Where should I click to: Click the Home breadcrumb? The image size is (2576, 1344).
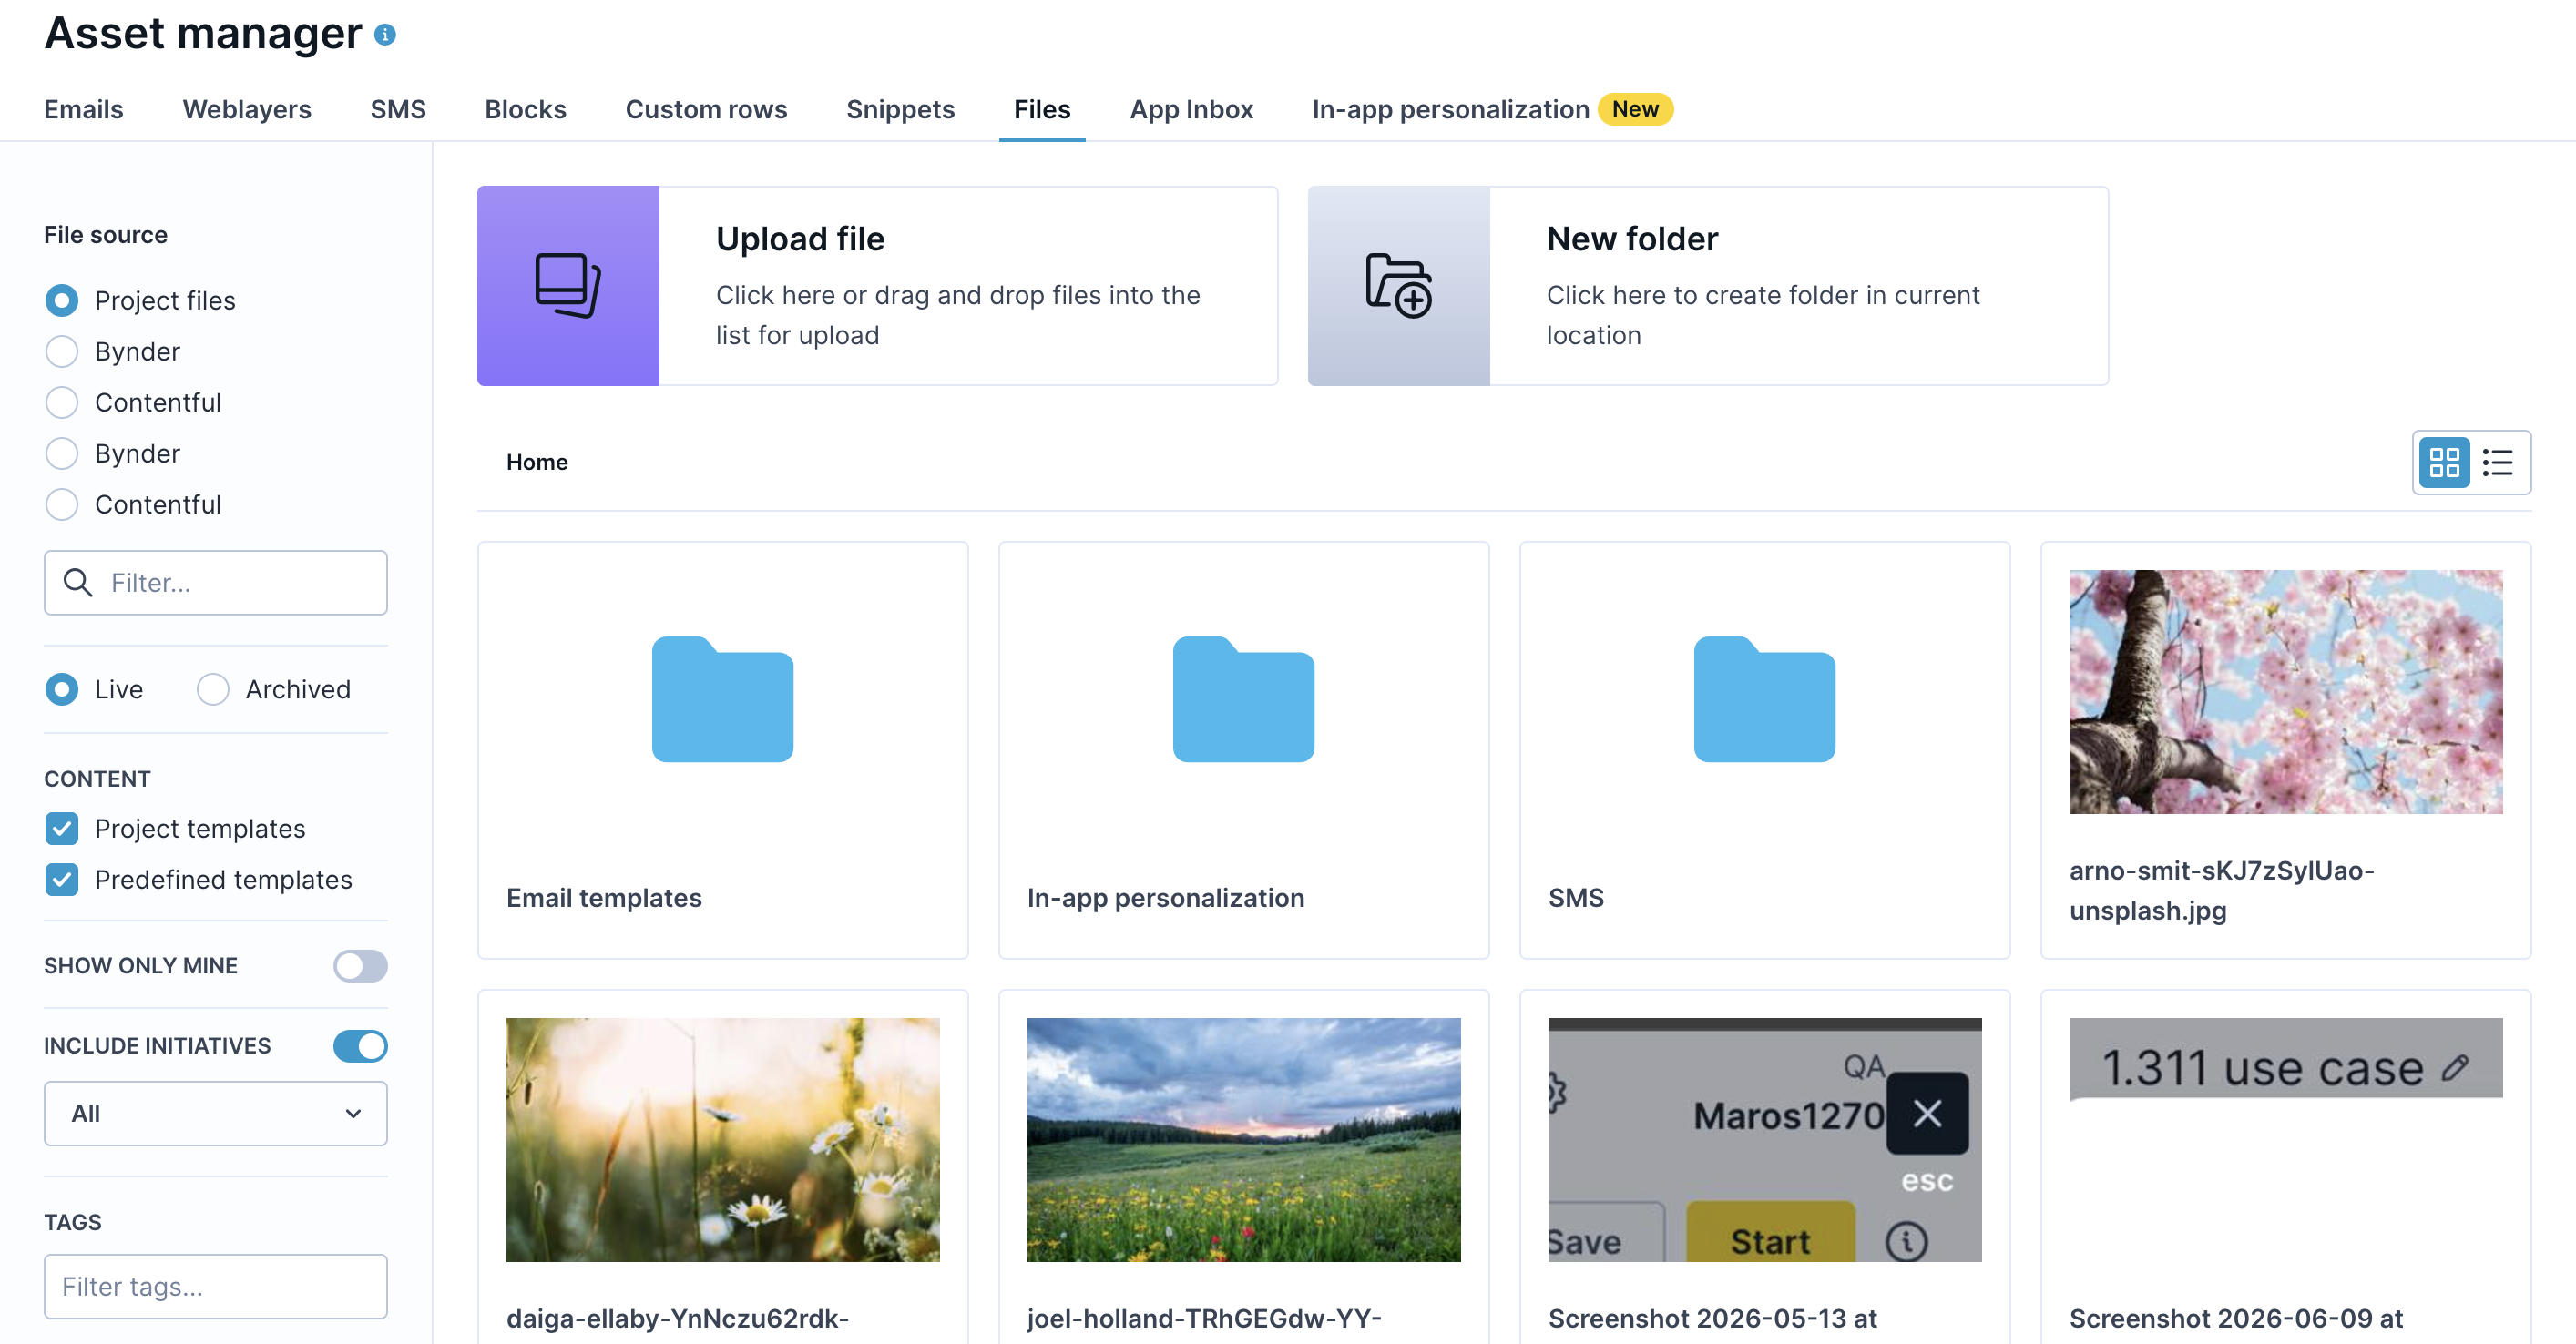(x=537, y=462)
